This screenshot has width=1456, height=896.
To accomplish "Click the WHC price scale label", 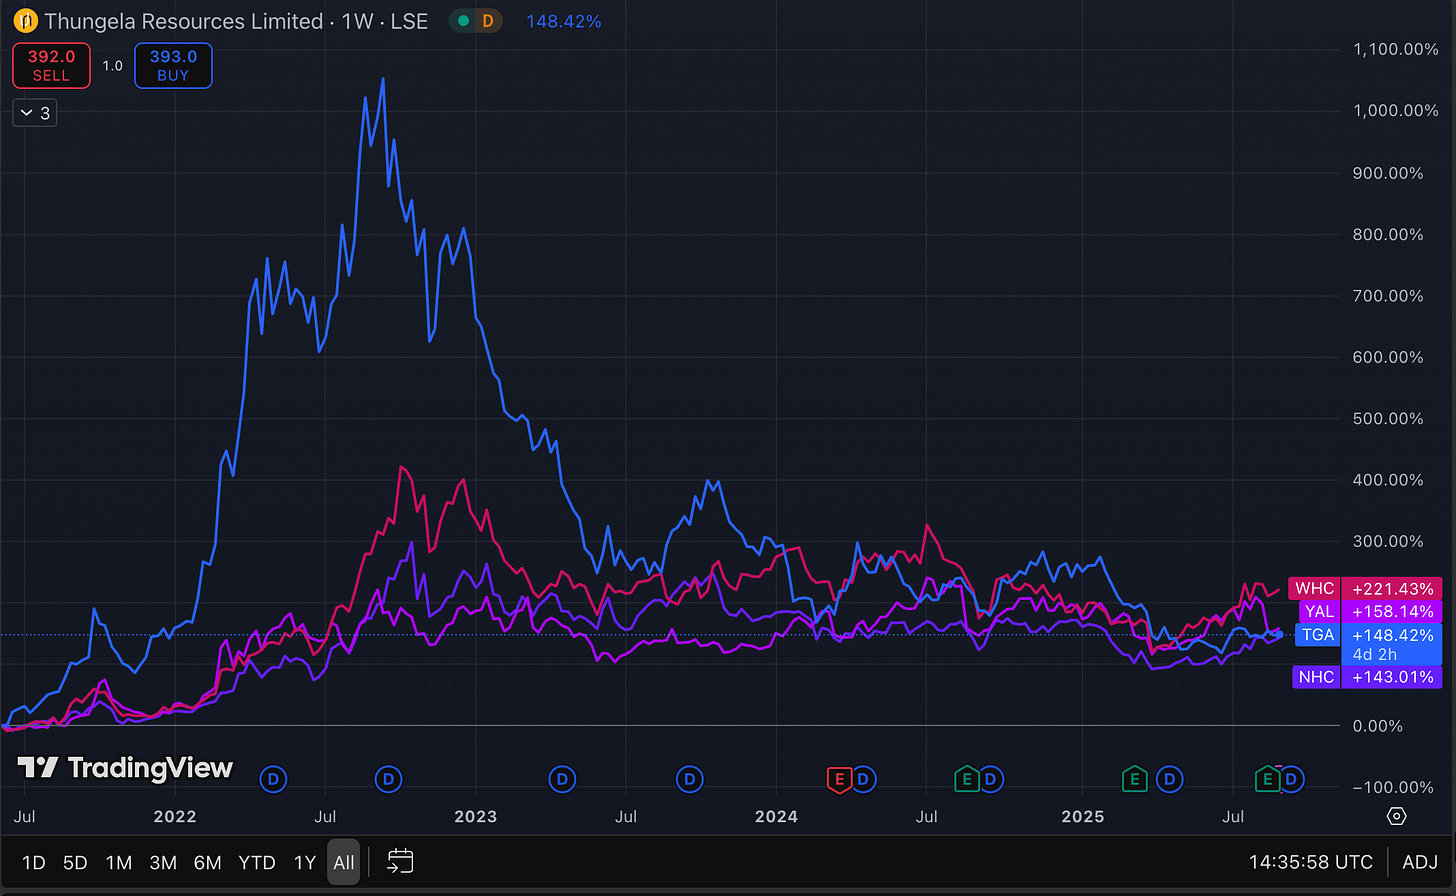I will (1314, 589).
